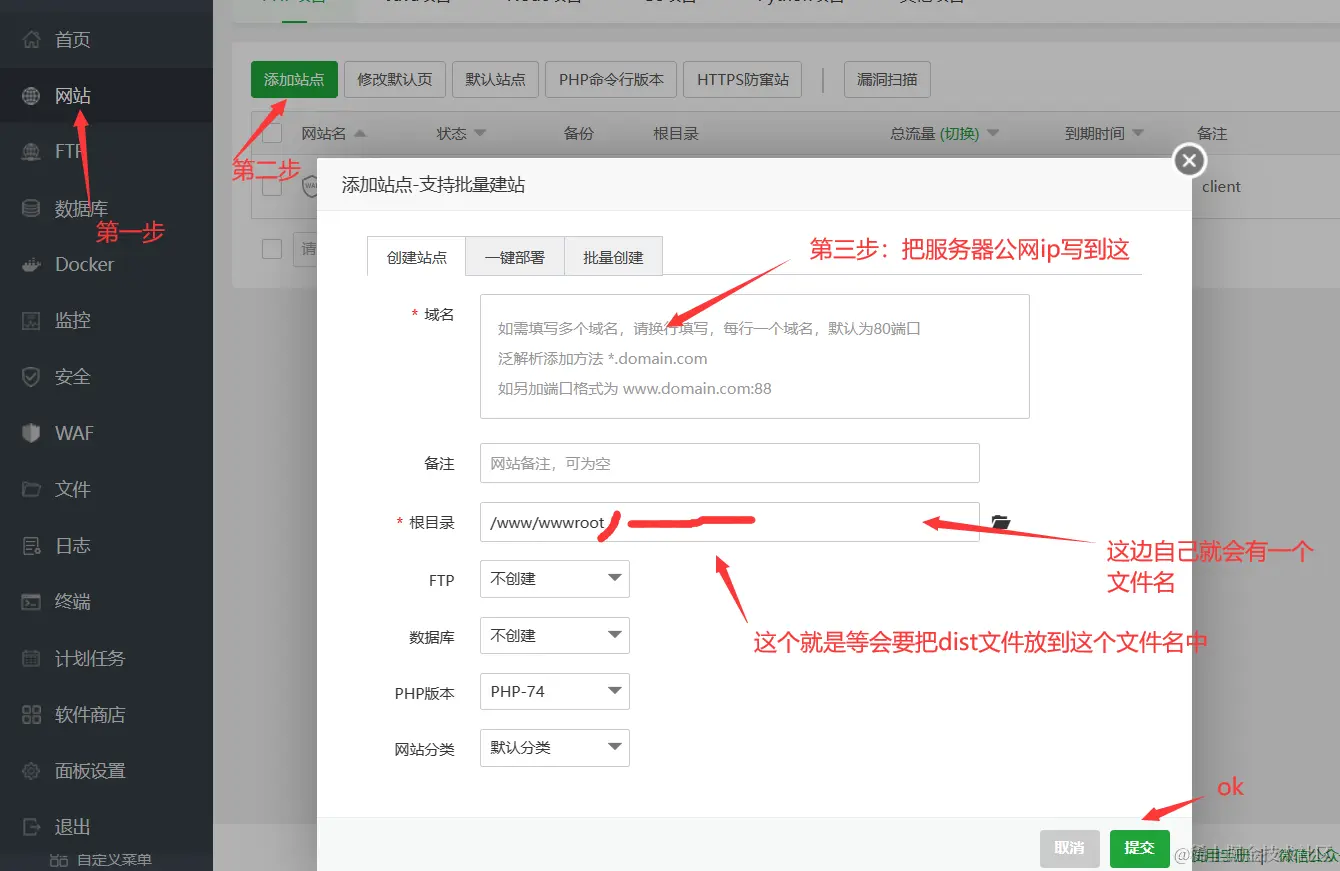The width and height of the screenshot is (1340, 871).
Task: Browse root directory with folder icon
Action: pos(1001,522)
